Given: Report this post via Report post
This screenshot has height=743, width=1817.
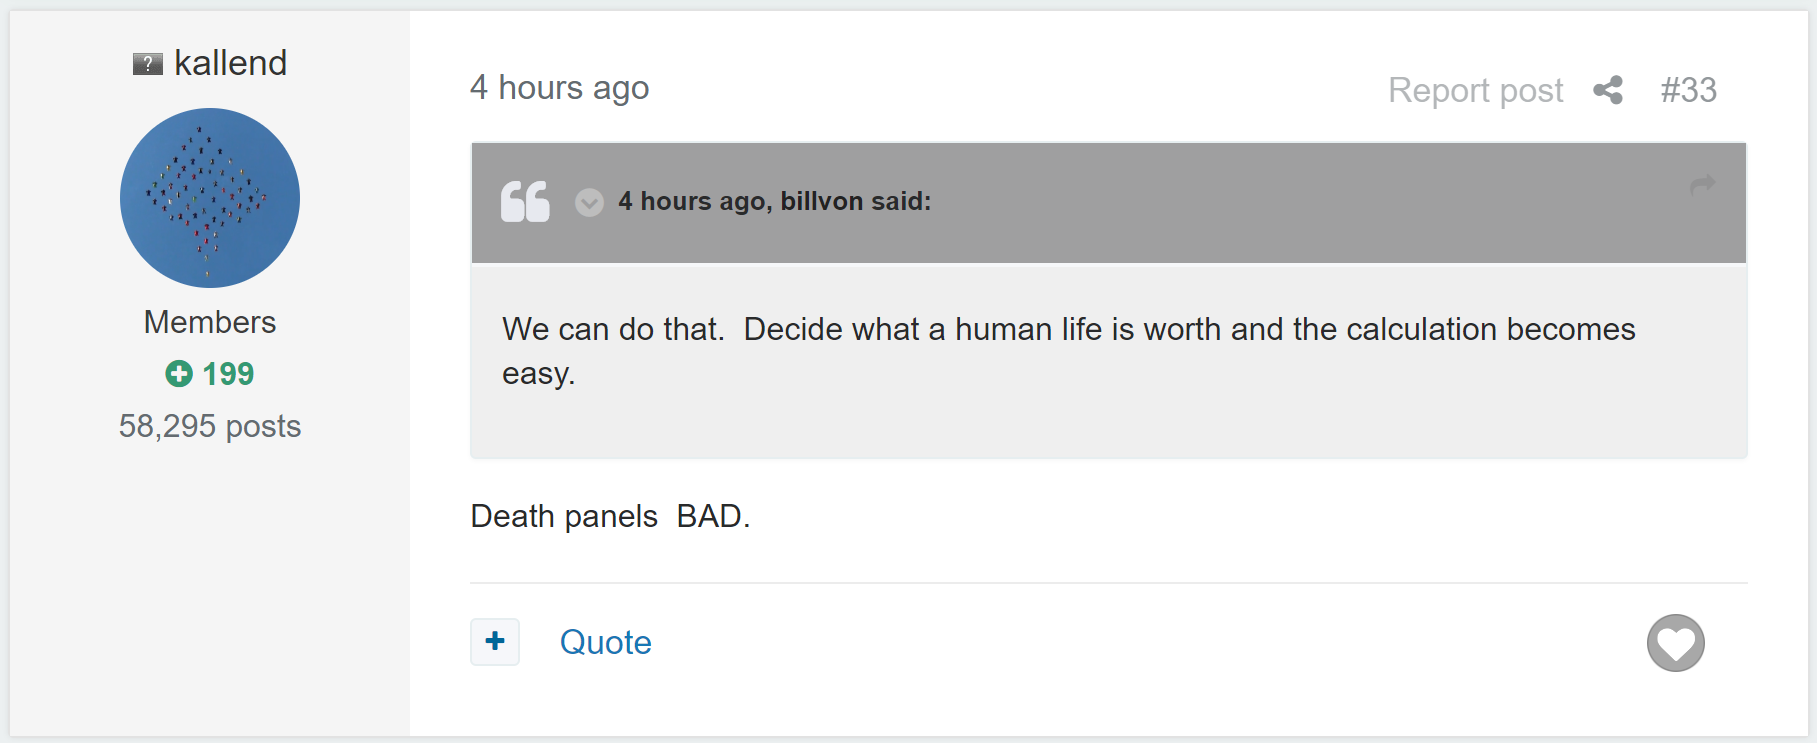Looking at the screenshot, I should (1475, 91).
